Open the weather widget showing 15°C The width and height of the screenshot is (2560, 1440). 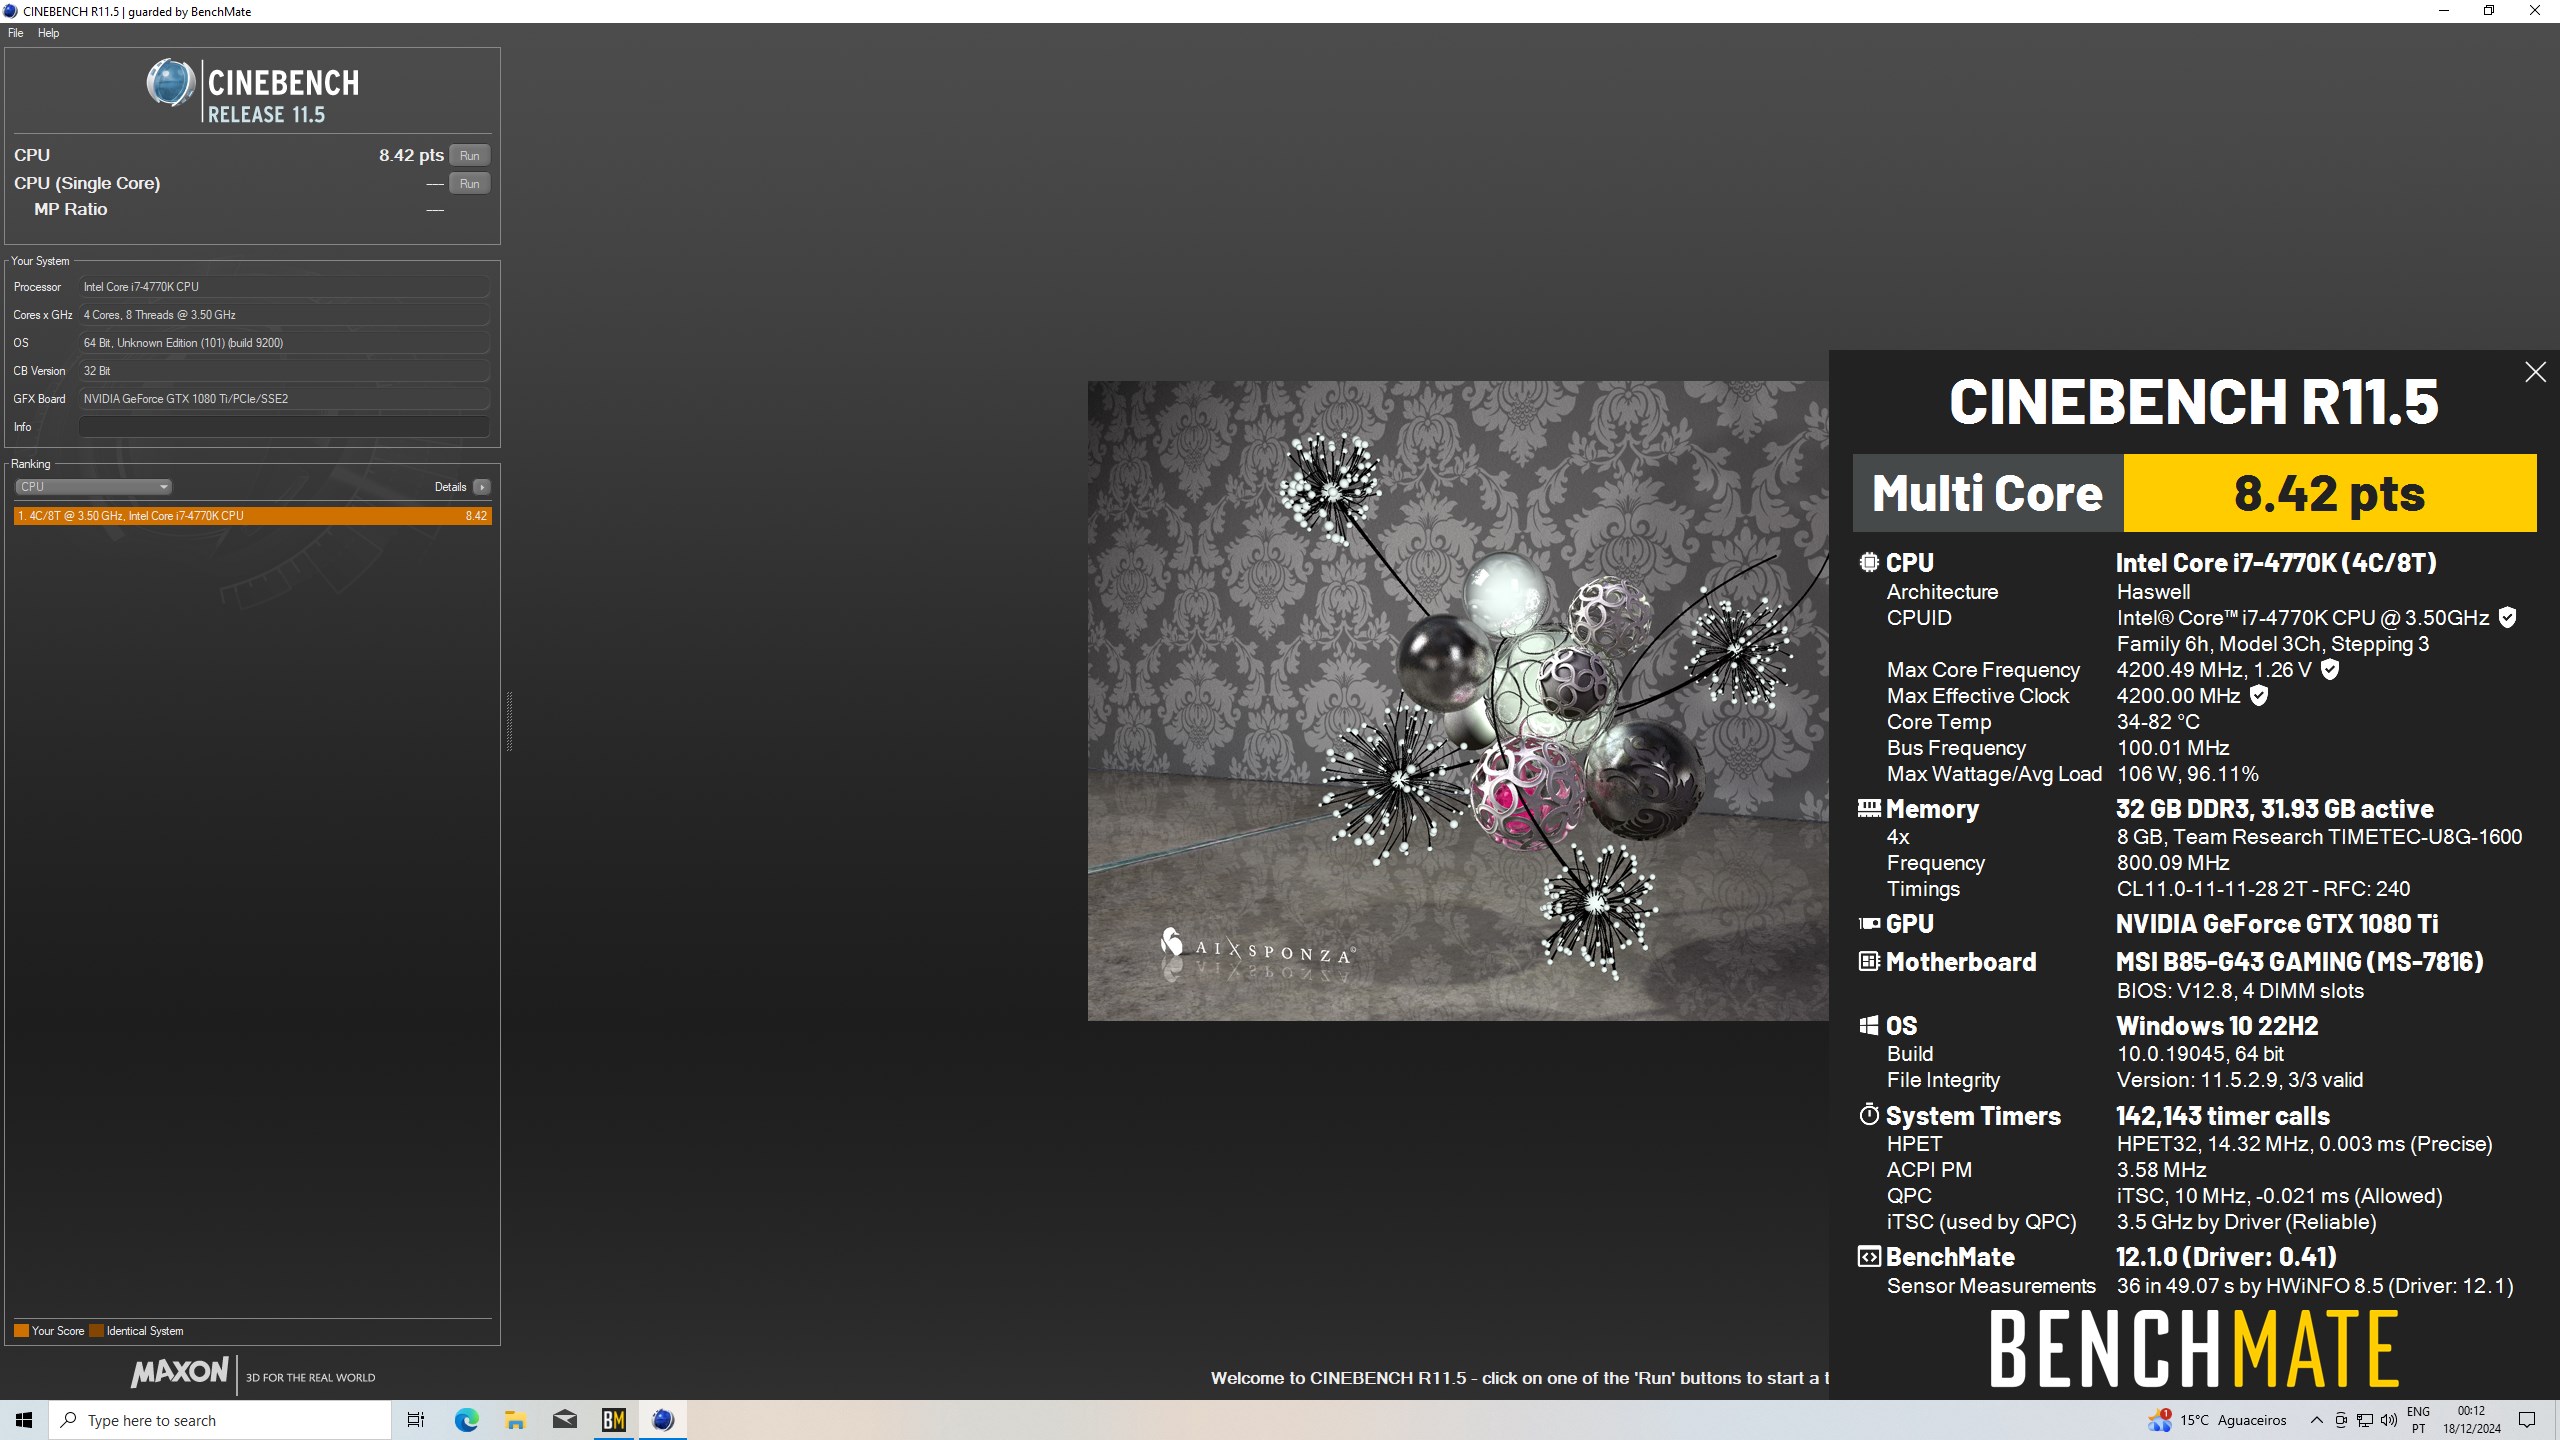2217,1420
